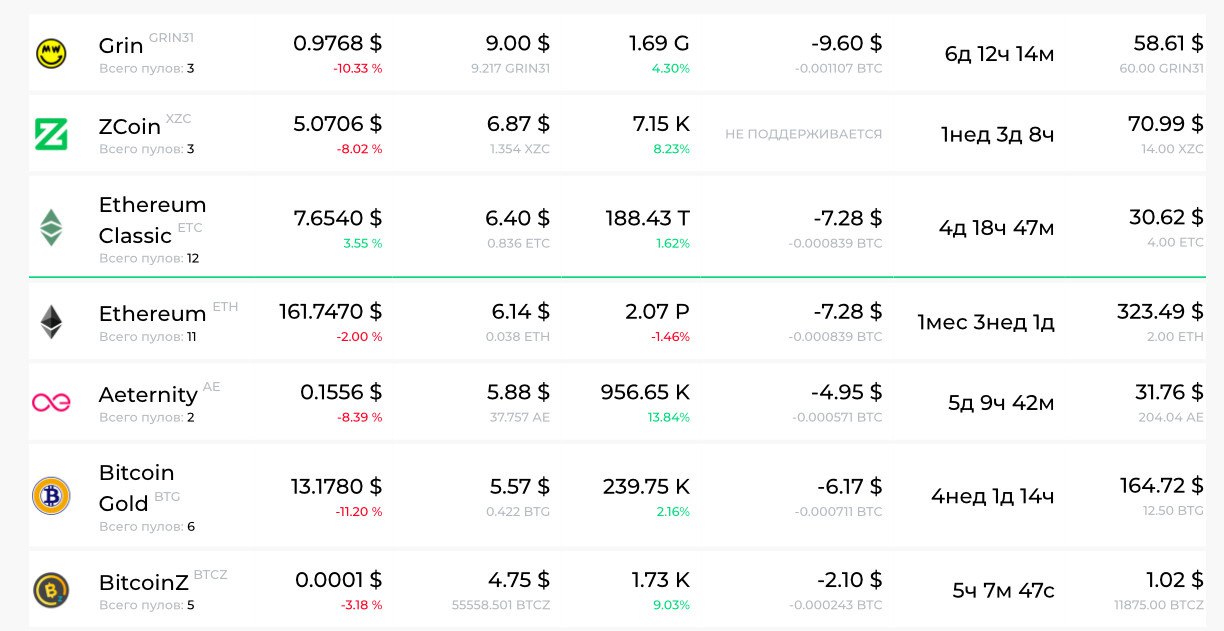The width and height of the screenshot is (1224, 631).
Task: Click BitcoinZ hashrate 1.73 K
Action: click(661, 580)
